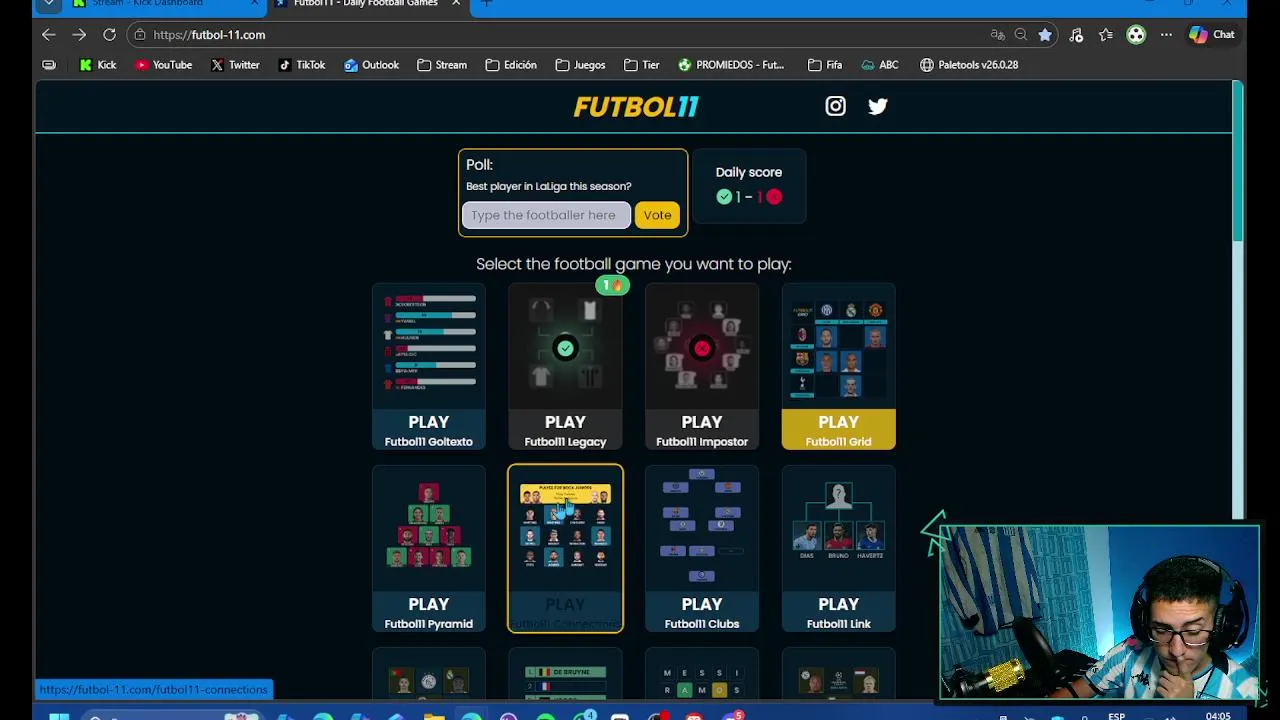Toggle the favorite star for this page

click(x=1045, y=34)
